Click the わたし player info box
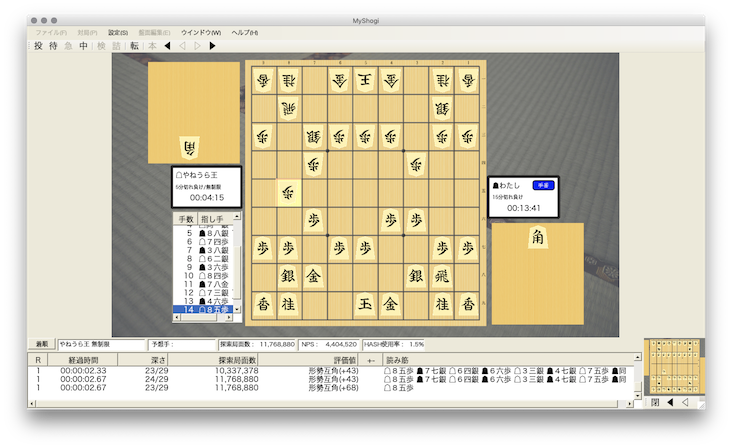 tap(523, 197)
